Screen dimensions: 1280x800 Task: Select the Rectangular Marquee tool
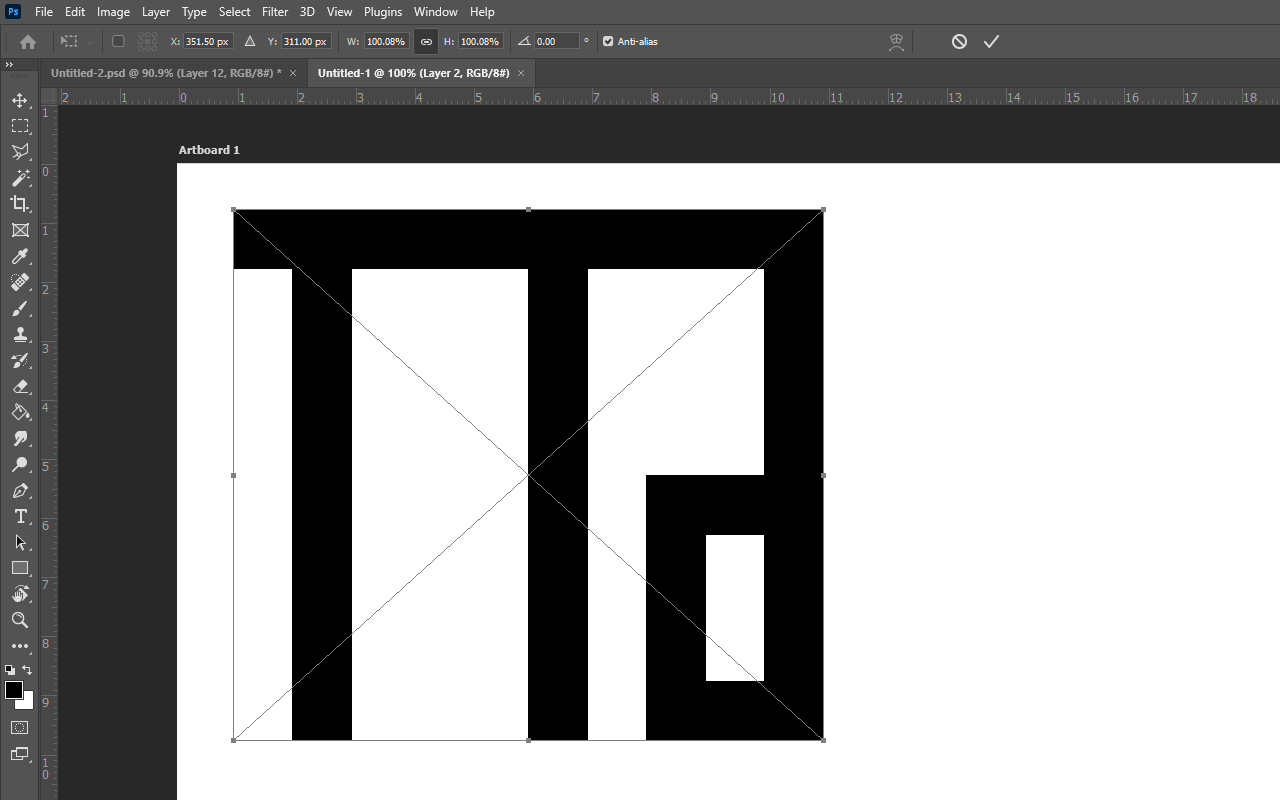pos(20,126)
